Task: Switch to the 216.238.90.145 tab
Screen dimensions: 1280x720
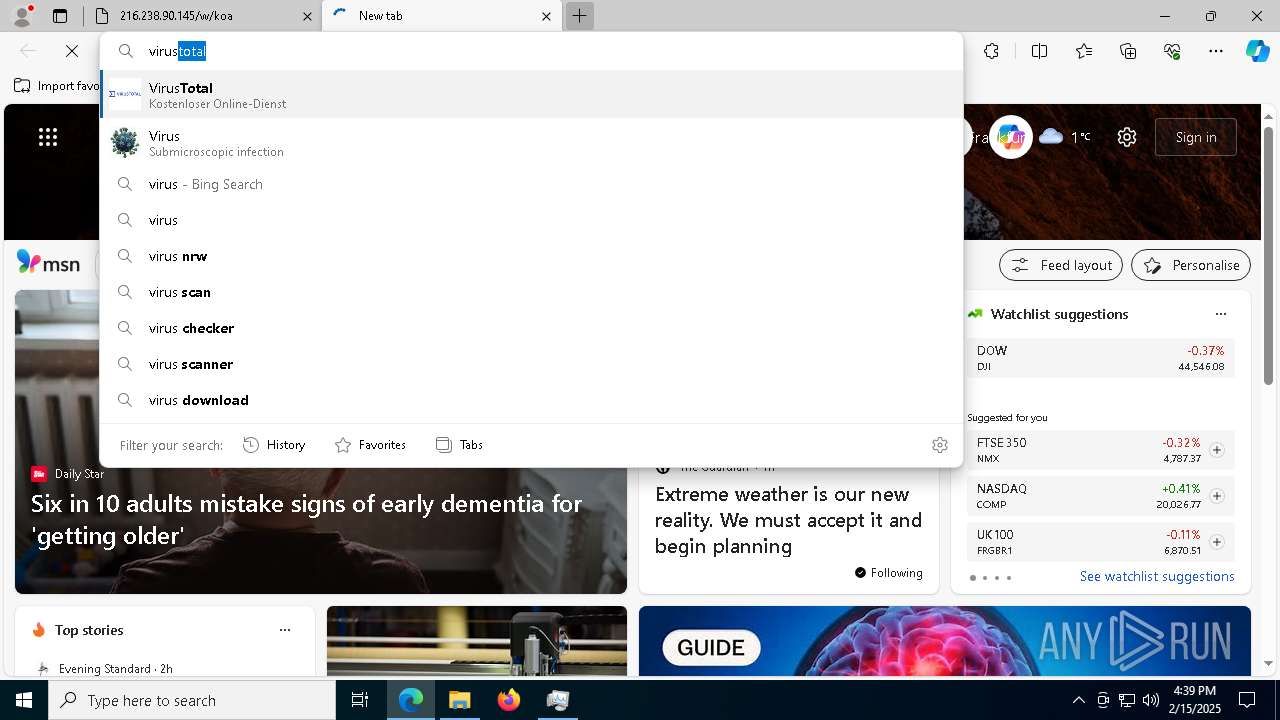Action: pos(202,16)
